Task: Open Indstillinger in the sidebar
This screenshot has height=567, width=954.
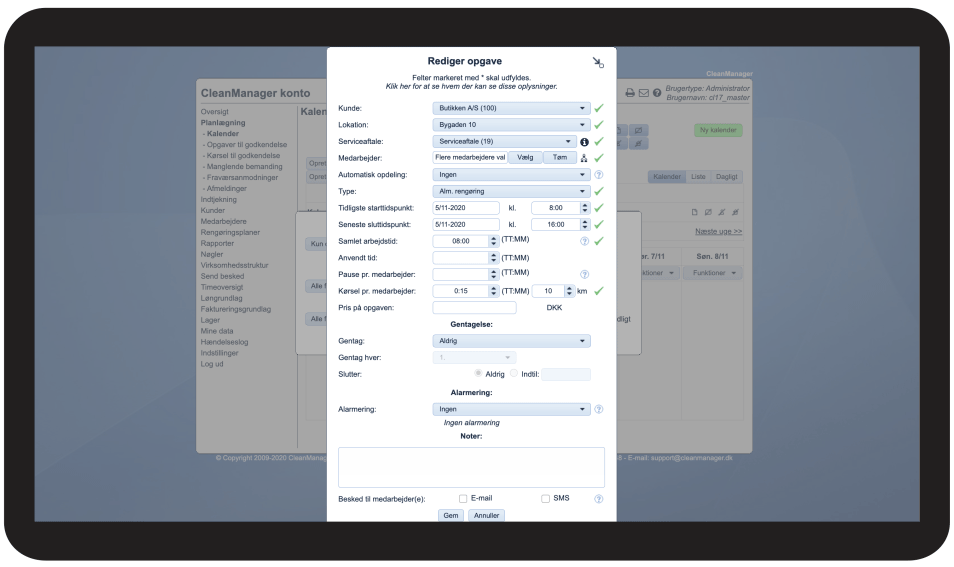Action: point(220,353)
